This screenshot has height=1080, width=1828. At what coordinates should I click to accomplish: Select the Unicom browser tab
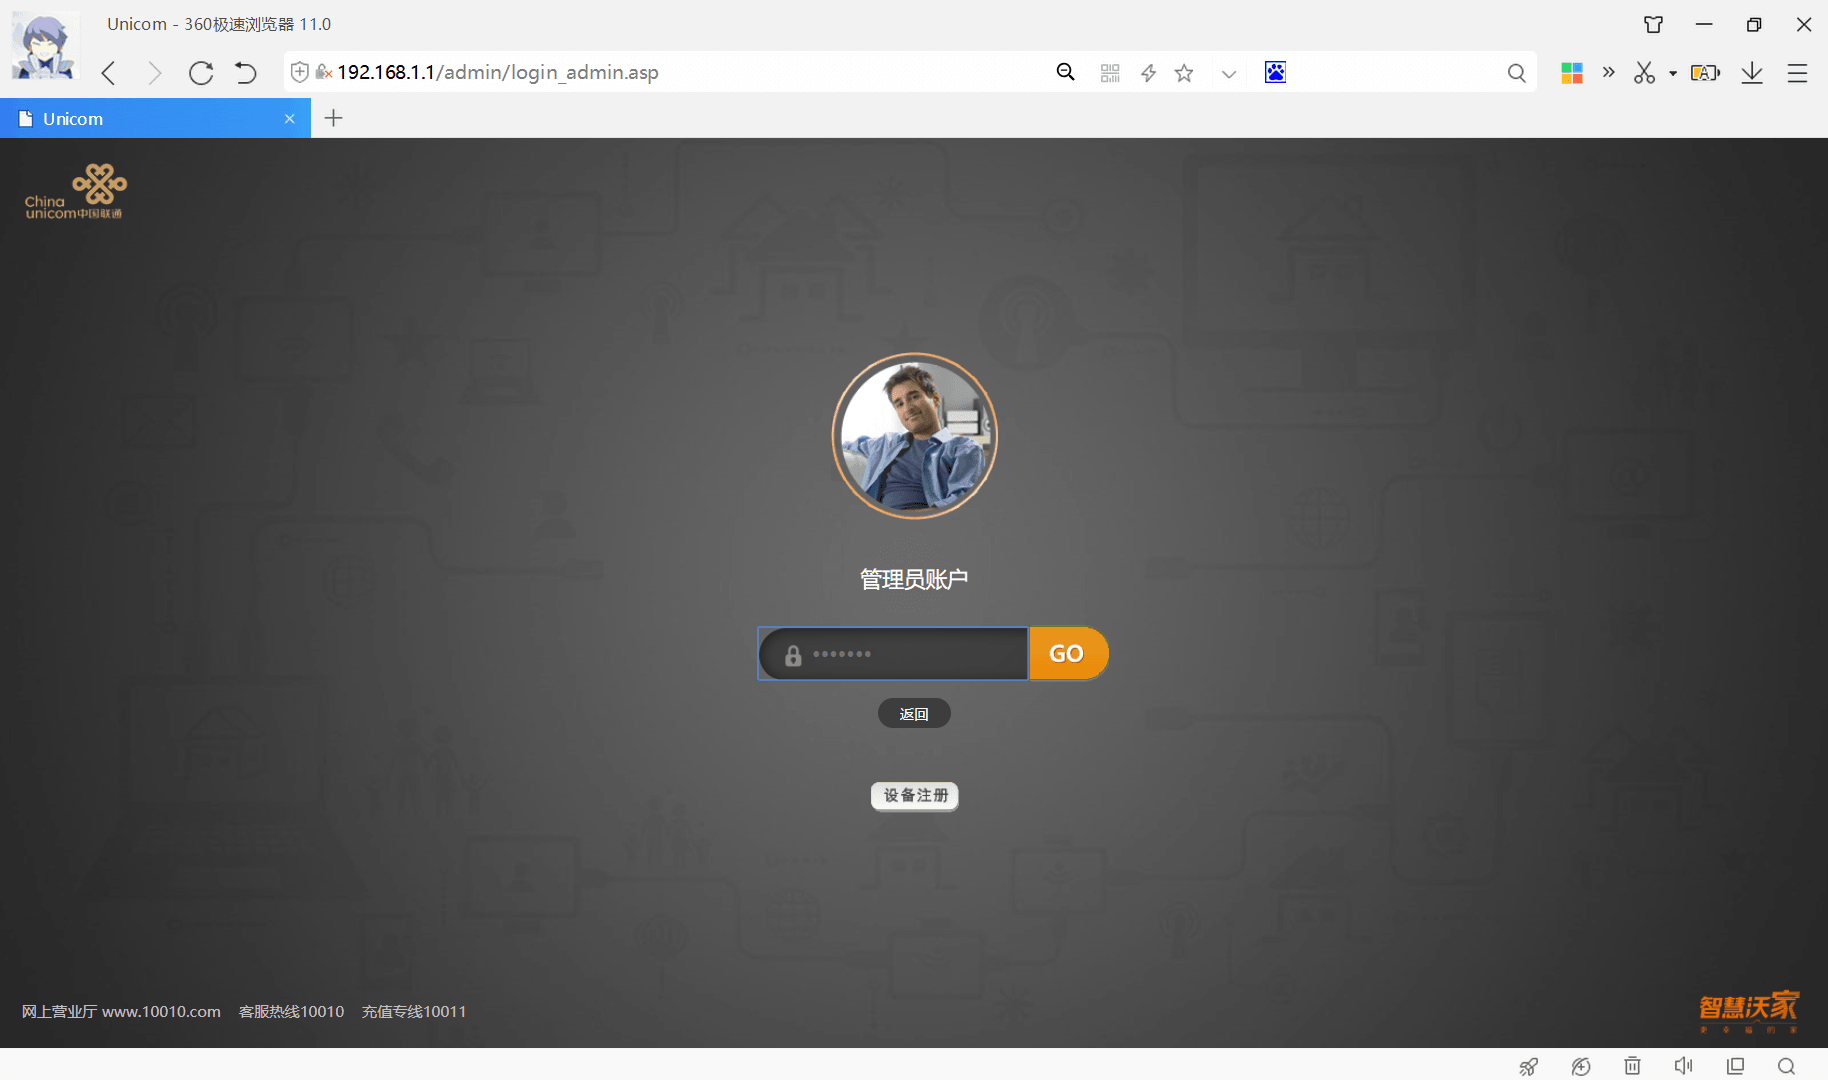tap(155, 118)
